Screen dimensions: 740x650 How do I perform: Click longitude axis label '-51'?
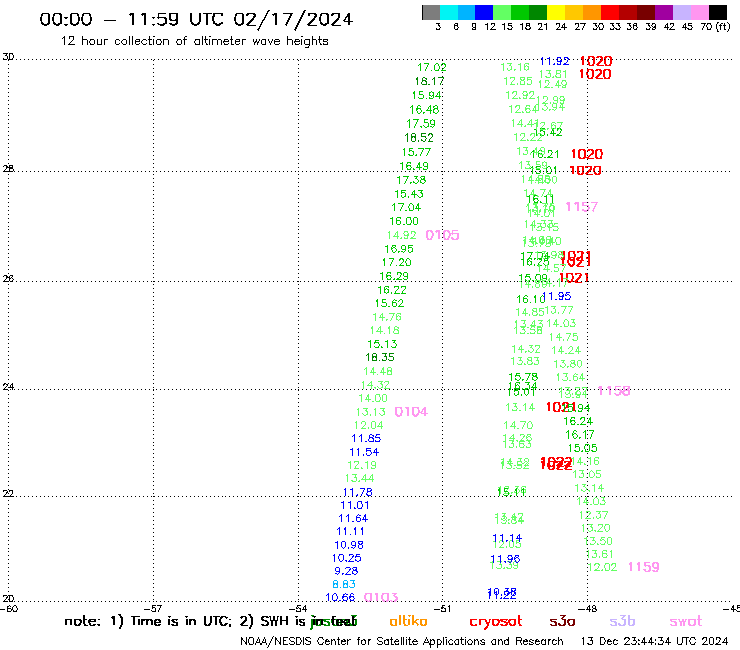(x=443, y=609)
